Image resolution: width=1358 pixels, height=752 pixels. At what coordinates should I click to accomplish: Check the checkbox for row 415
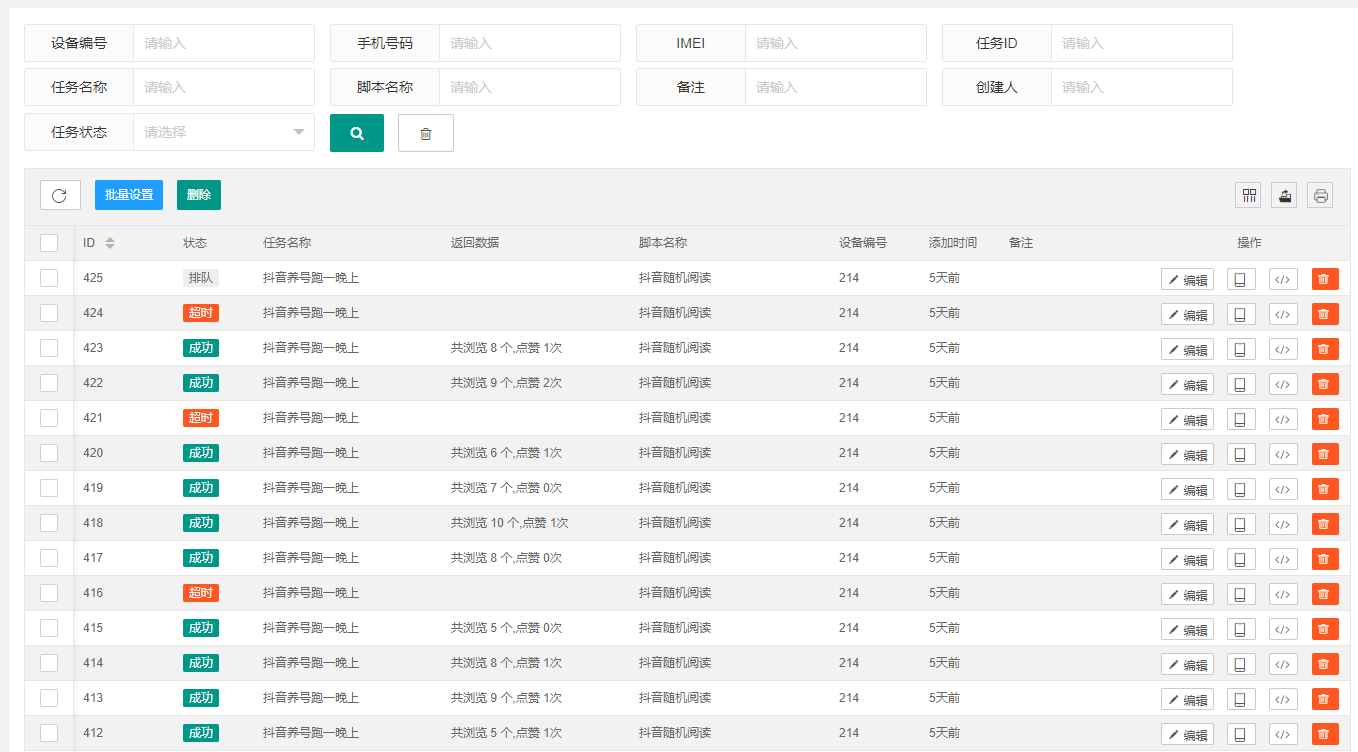pos(49,628)
